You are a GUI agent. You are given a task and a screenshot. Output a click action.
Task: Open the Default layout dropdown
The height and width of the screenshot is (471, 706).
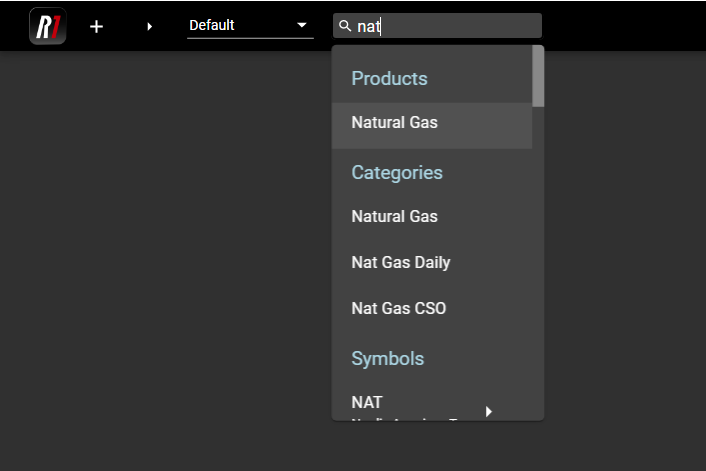[x=240, y=25]
